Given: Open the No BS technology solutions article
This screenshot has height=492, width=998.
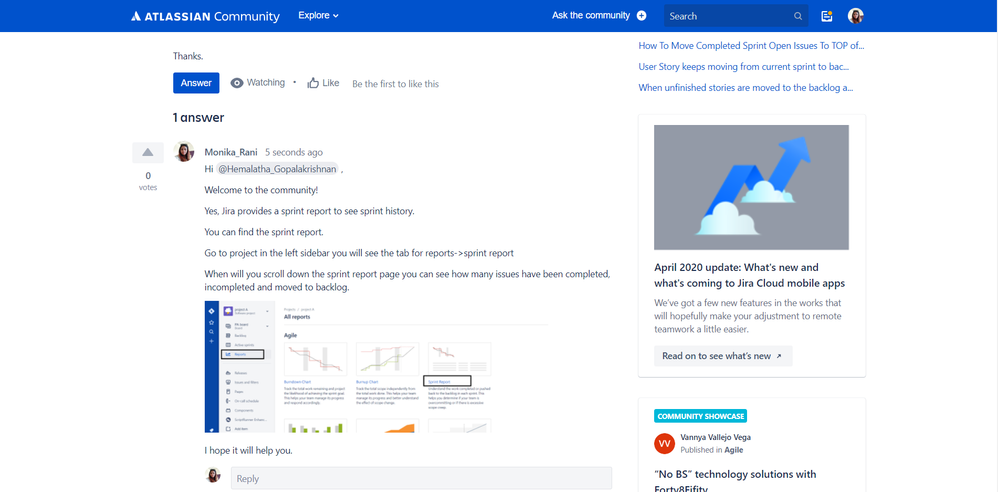Looking at the screenshot, I should coord(735,482).
